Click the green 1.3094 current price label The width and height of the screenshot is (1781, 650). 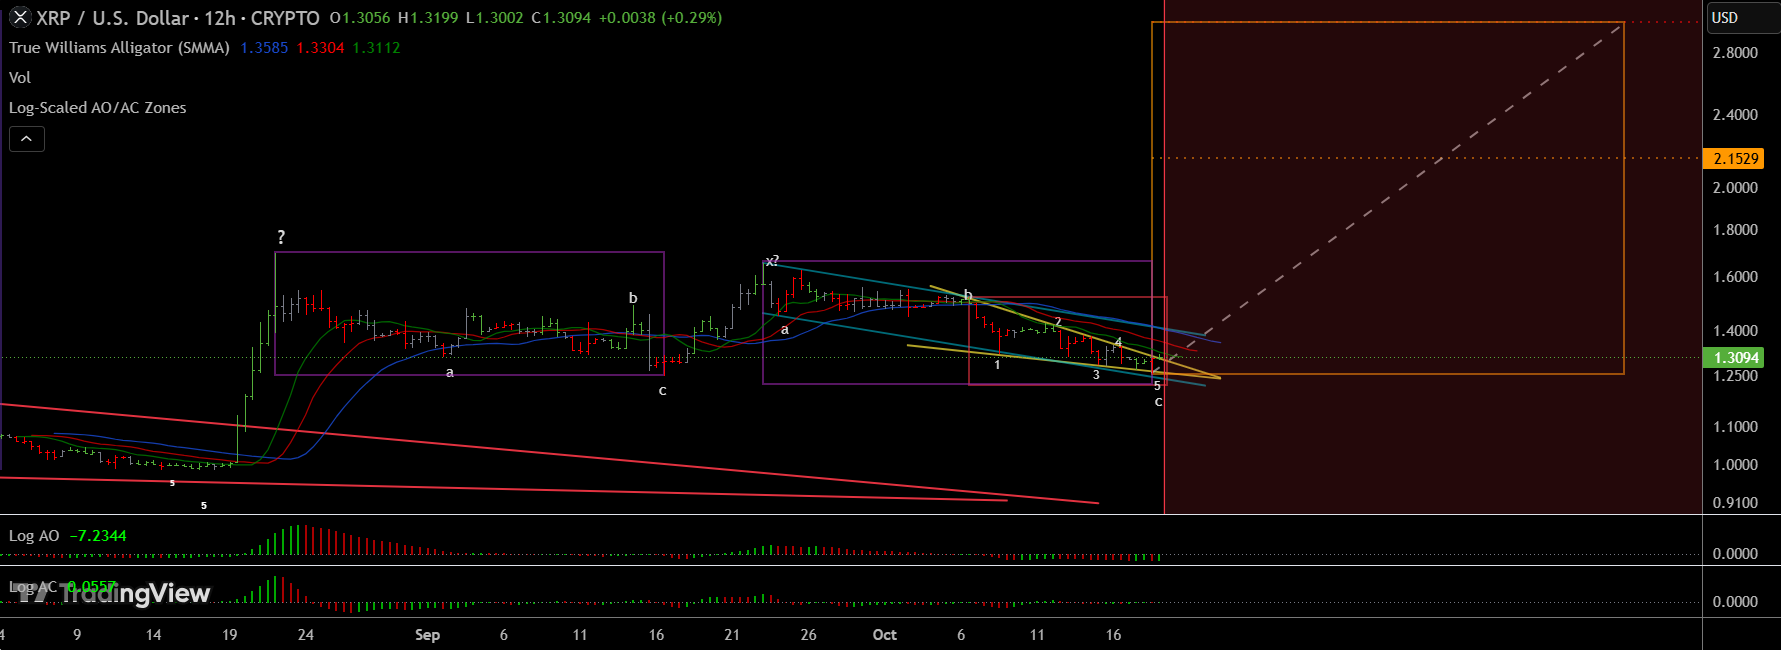coord(1735,358)
